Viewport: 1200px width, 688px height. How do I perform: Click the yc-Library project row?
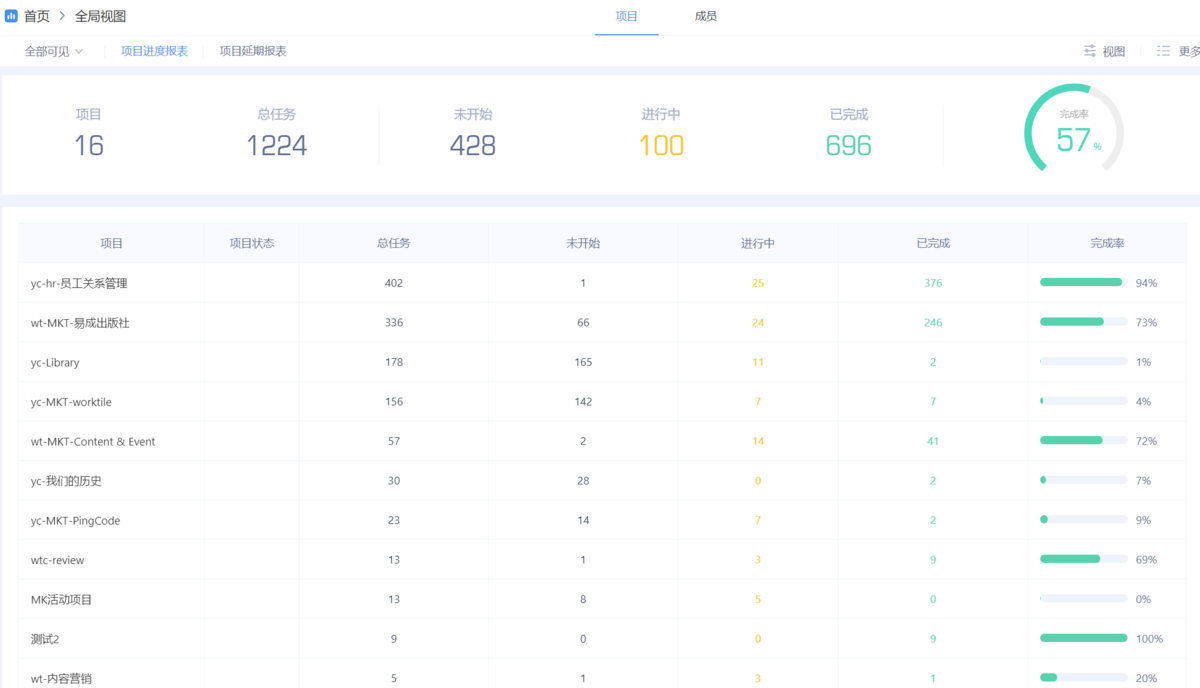click(x=55, y=362)
